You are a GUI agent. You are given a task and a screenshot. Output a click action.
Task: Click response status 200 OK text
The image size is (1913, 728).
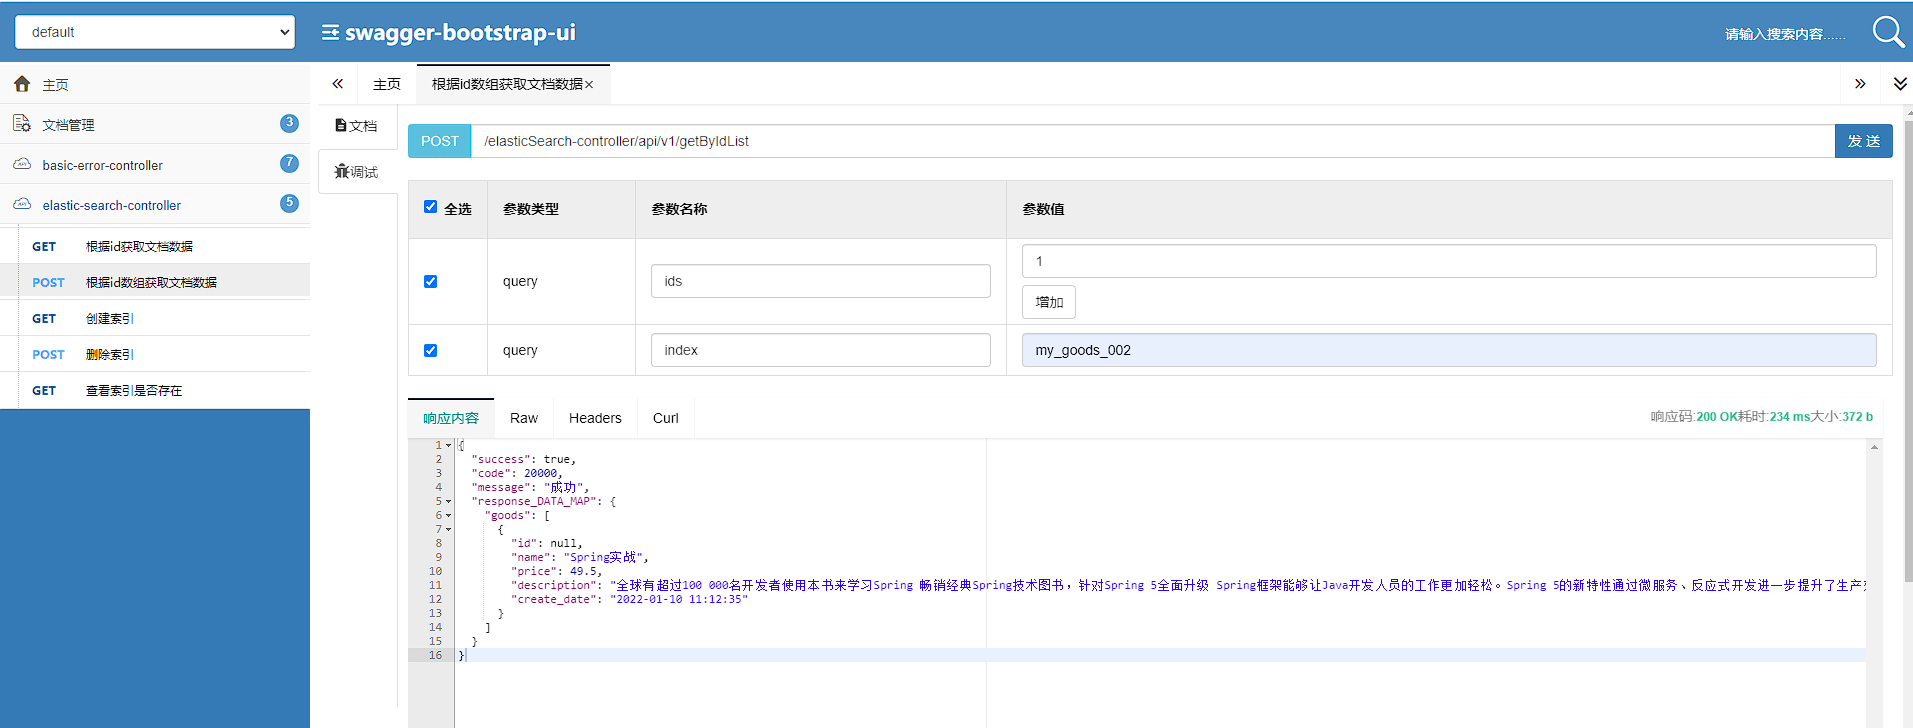(1716, 416)
